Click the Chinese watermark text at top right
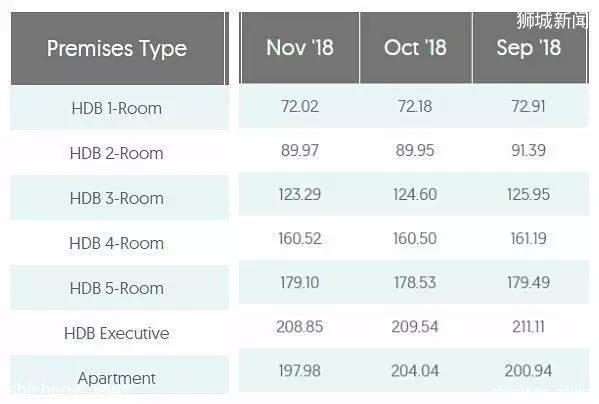 (552, 21)
